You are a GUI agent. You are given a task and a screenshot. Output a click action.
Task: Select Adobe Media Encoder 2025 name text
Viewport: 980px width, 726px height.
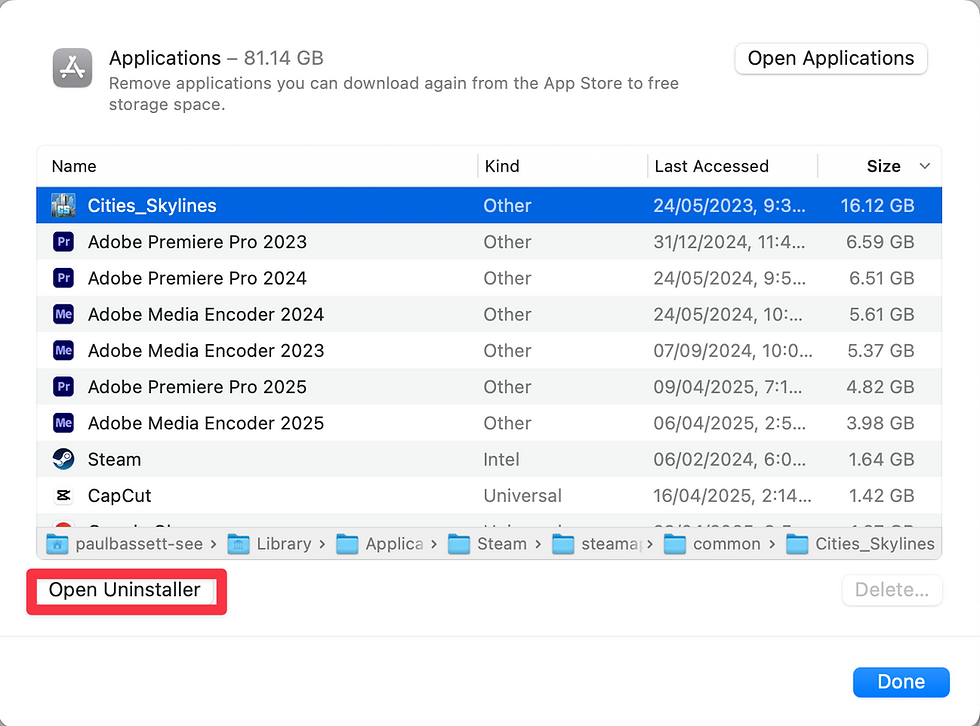(206, 423)
